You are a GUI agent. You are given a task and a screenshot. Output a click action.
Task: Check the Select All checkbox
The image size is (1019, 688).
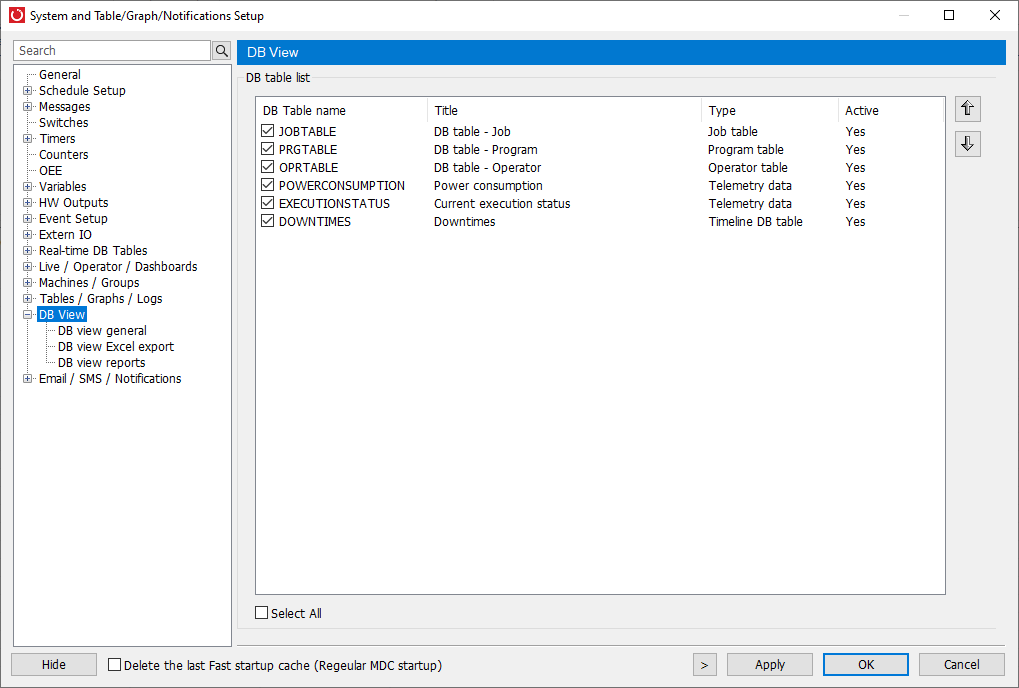261,613
